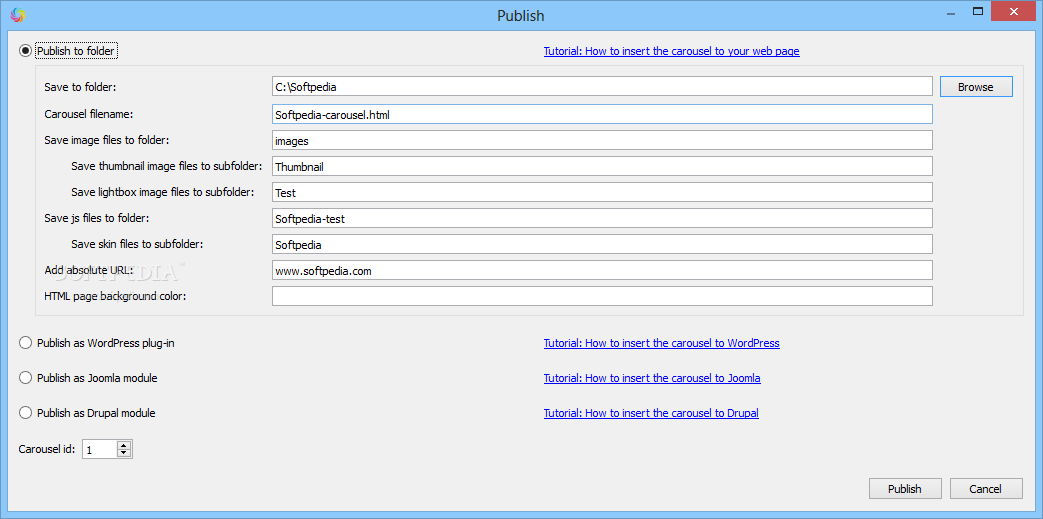Image resolution: width=1043 pixels, height=519 pixels.
Task: Focus the thumbnail subfolder field
Action: 602,166
